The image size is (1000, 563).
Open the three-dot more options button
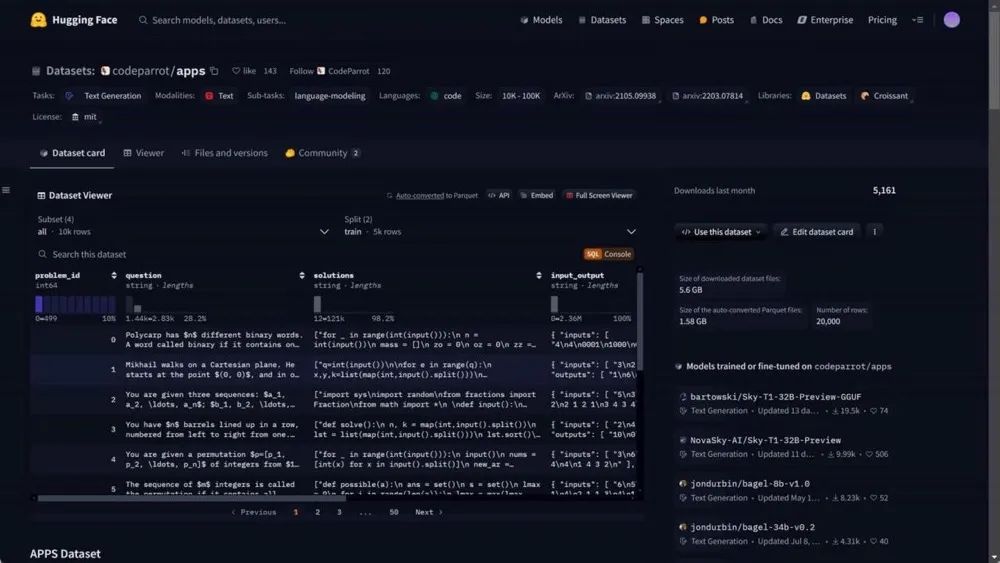[x=874, y=231]
